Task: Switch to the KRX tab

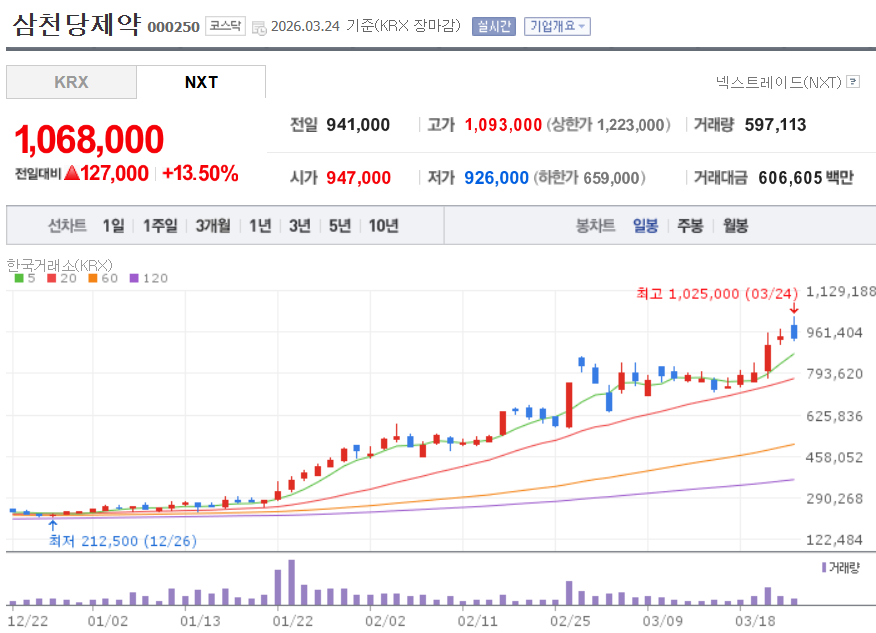Action: [71, 82]
